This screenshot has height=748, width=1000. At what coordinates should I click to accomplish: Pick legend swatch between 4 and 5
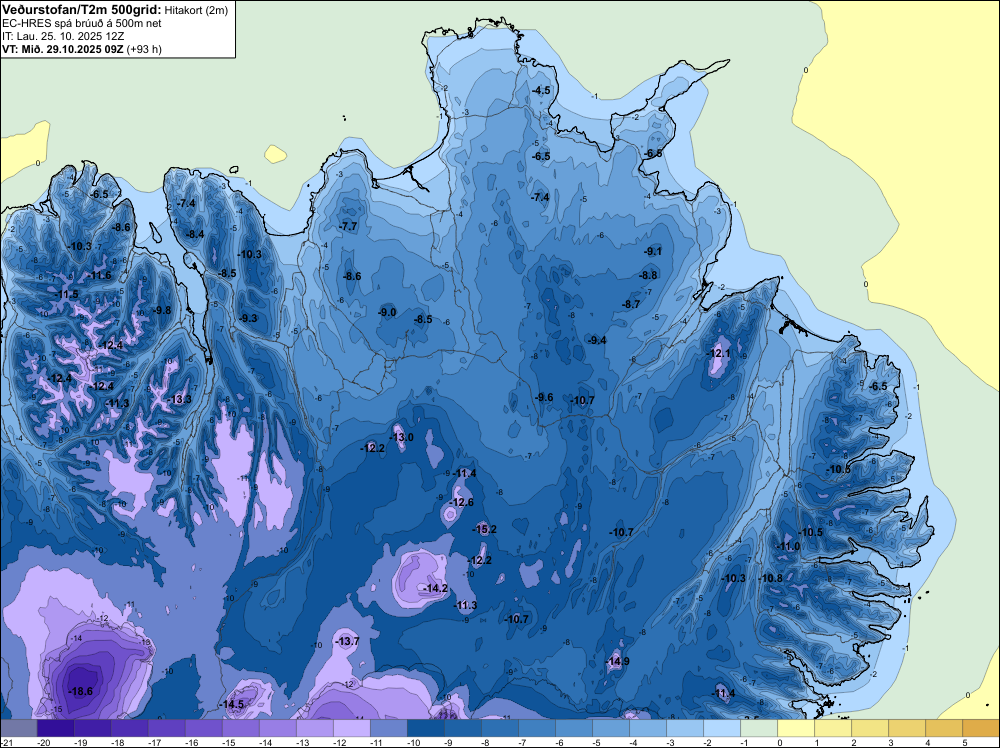click(945, 728)
